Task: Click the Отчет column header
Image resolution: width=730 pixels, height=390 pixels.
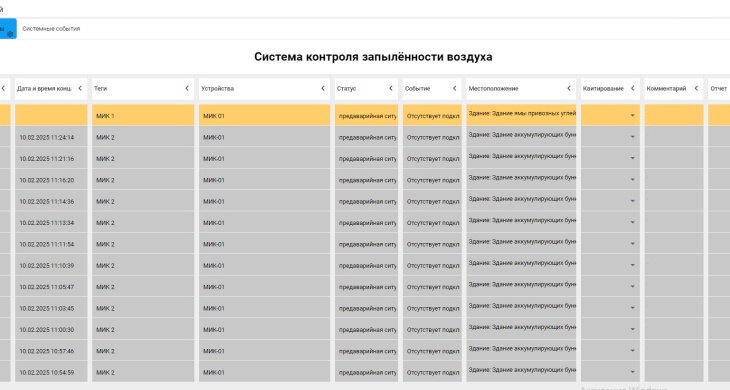Action: (x=718, y=88)
